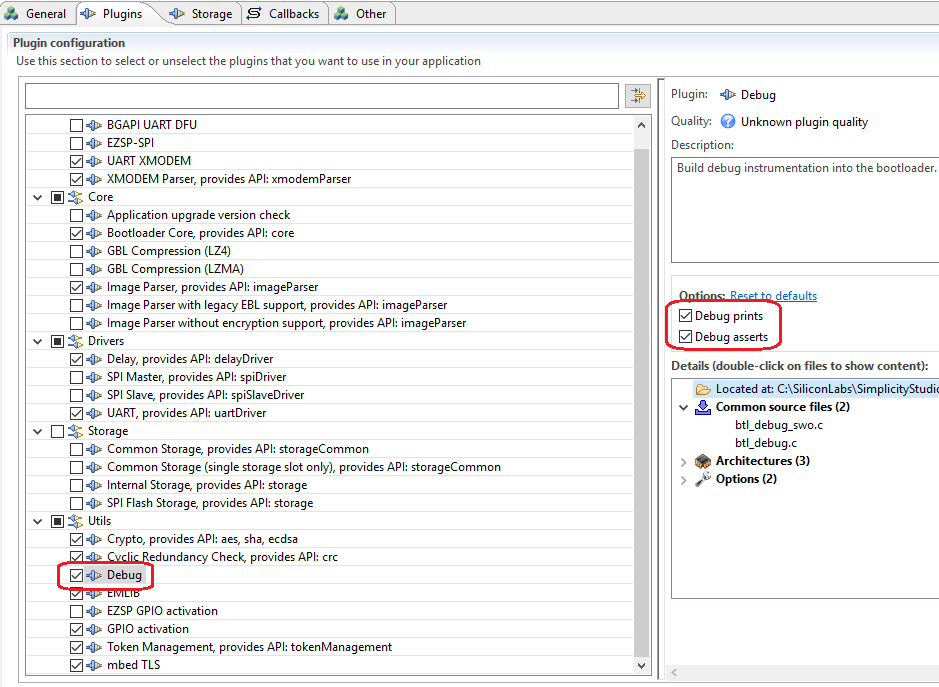Select btl_debug_swo.c source file
Image resolution: width=939 pixels, height=687 pixels.
coord(778,425)
